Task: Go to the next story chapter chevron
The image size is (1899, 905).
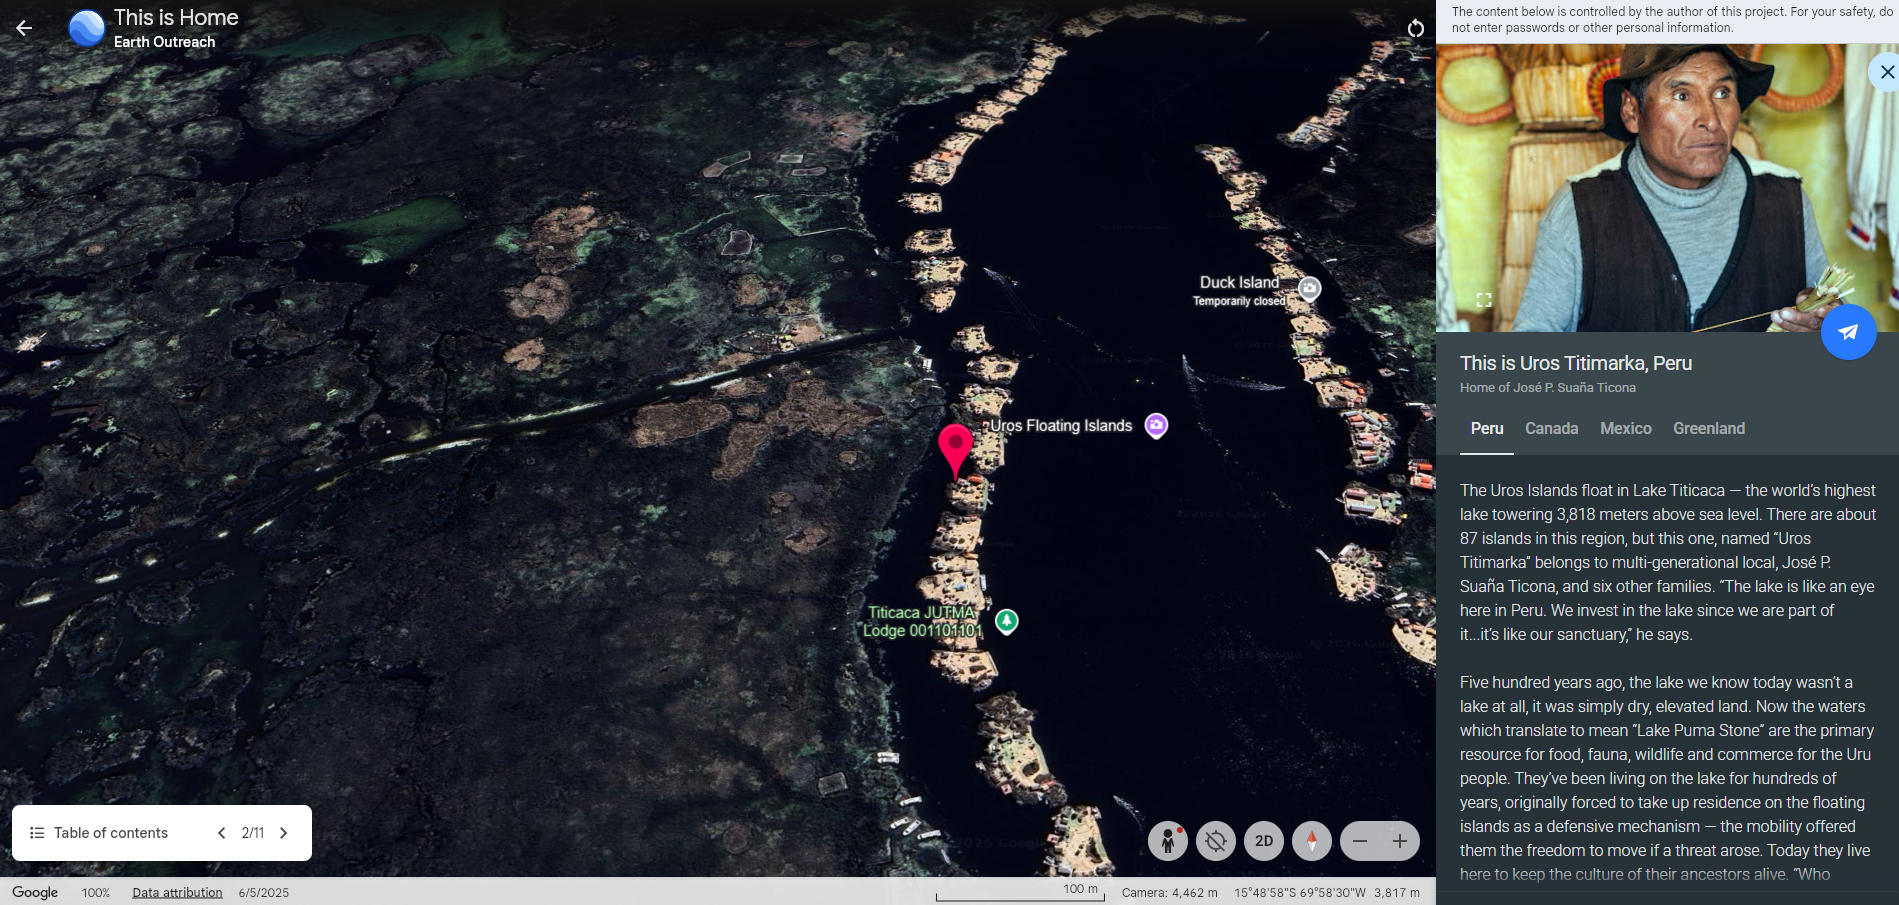Action: (284, 832)
